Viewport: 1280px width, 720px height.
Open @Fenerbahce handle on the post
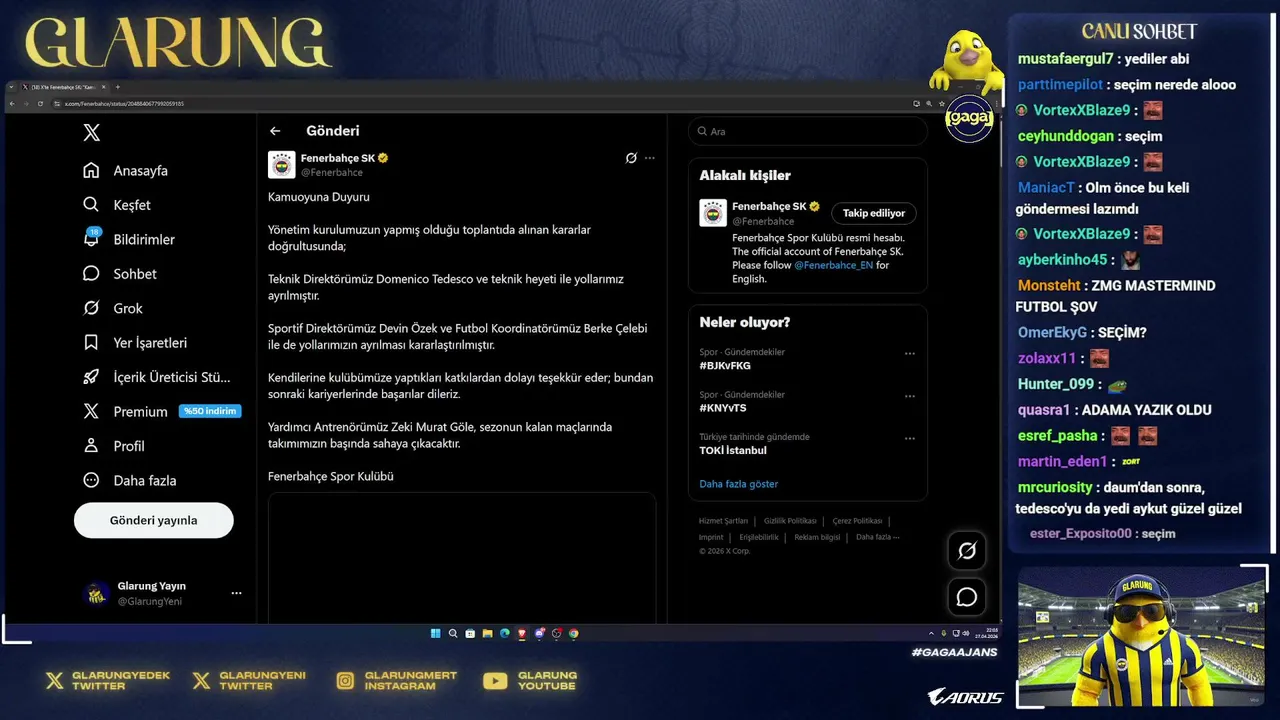(x=332, y=172)
